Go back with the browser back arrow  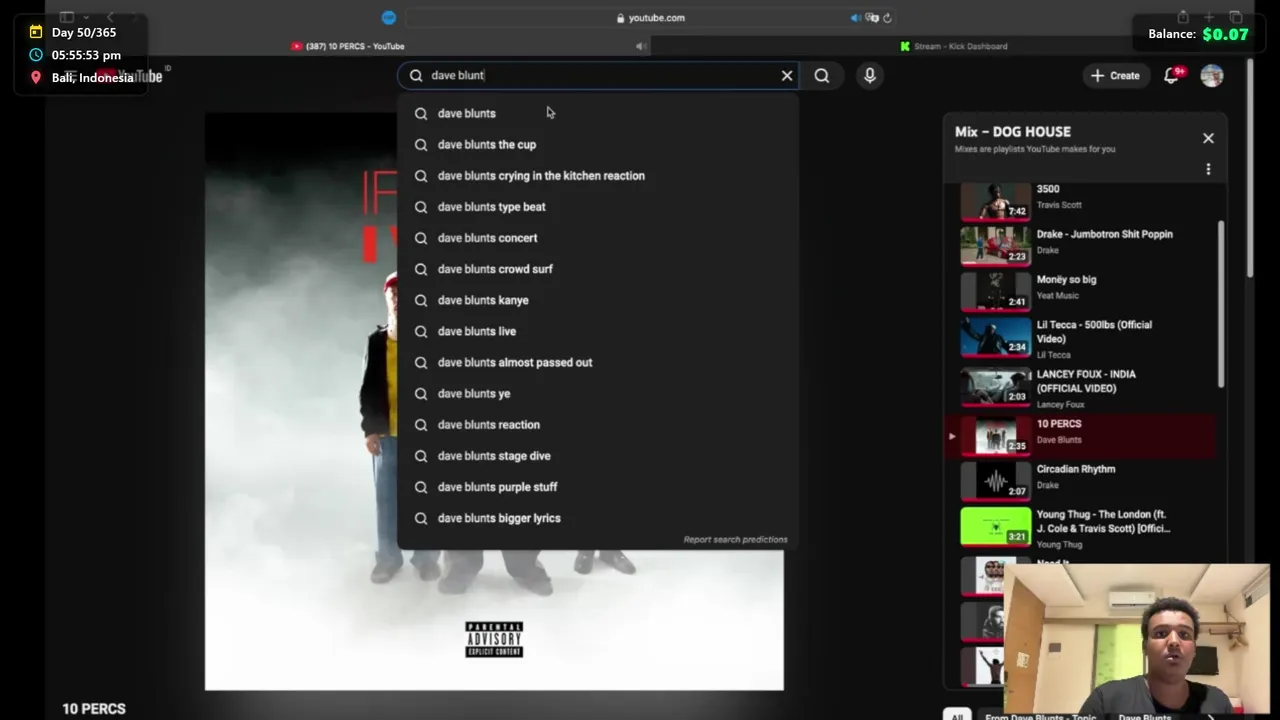pyautogui.click(x=110, y=17)
